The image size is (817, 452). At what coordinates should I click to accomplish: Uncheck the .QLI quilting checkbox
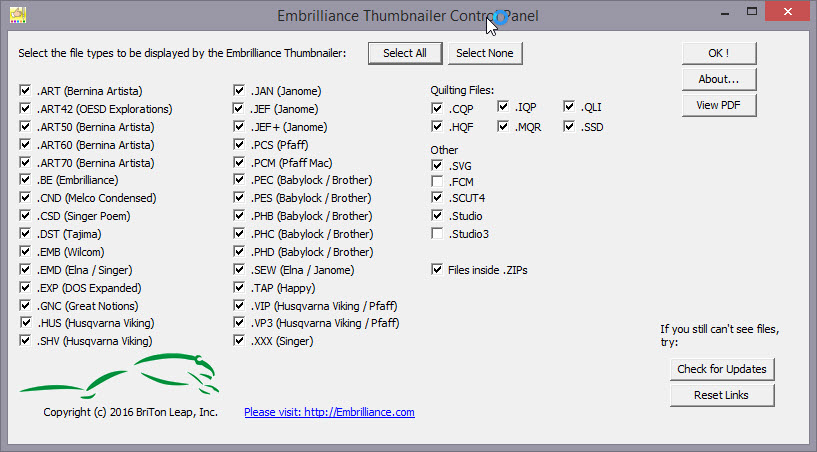coord(570,108)
